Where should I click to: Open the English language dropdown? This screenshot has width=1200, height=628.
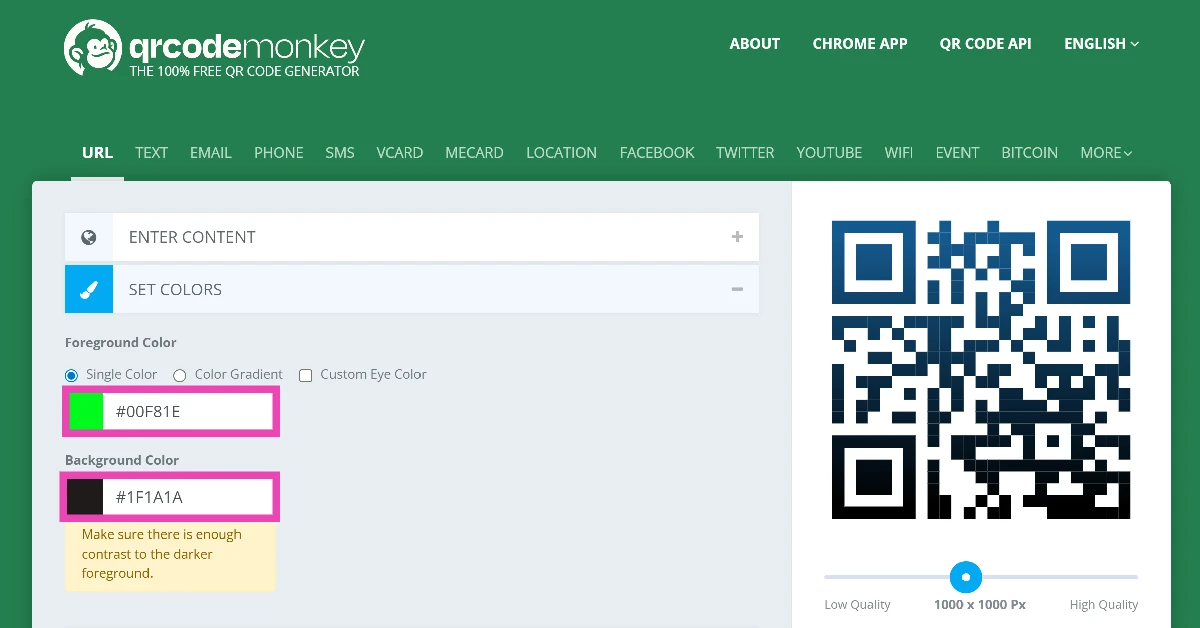point(1101,44)
